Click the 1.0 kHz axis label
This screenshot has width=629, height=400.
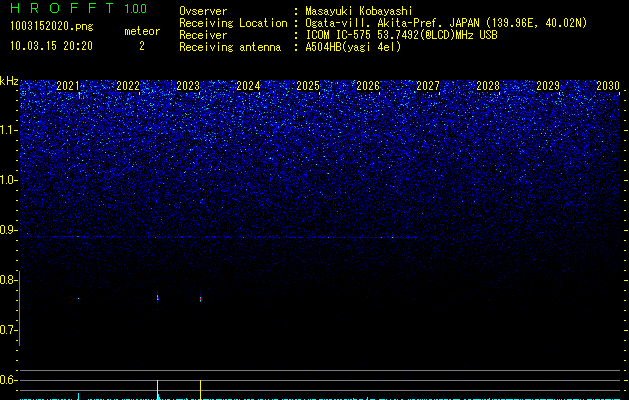click(9, 180)
